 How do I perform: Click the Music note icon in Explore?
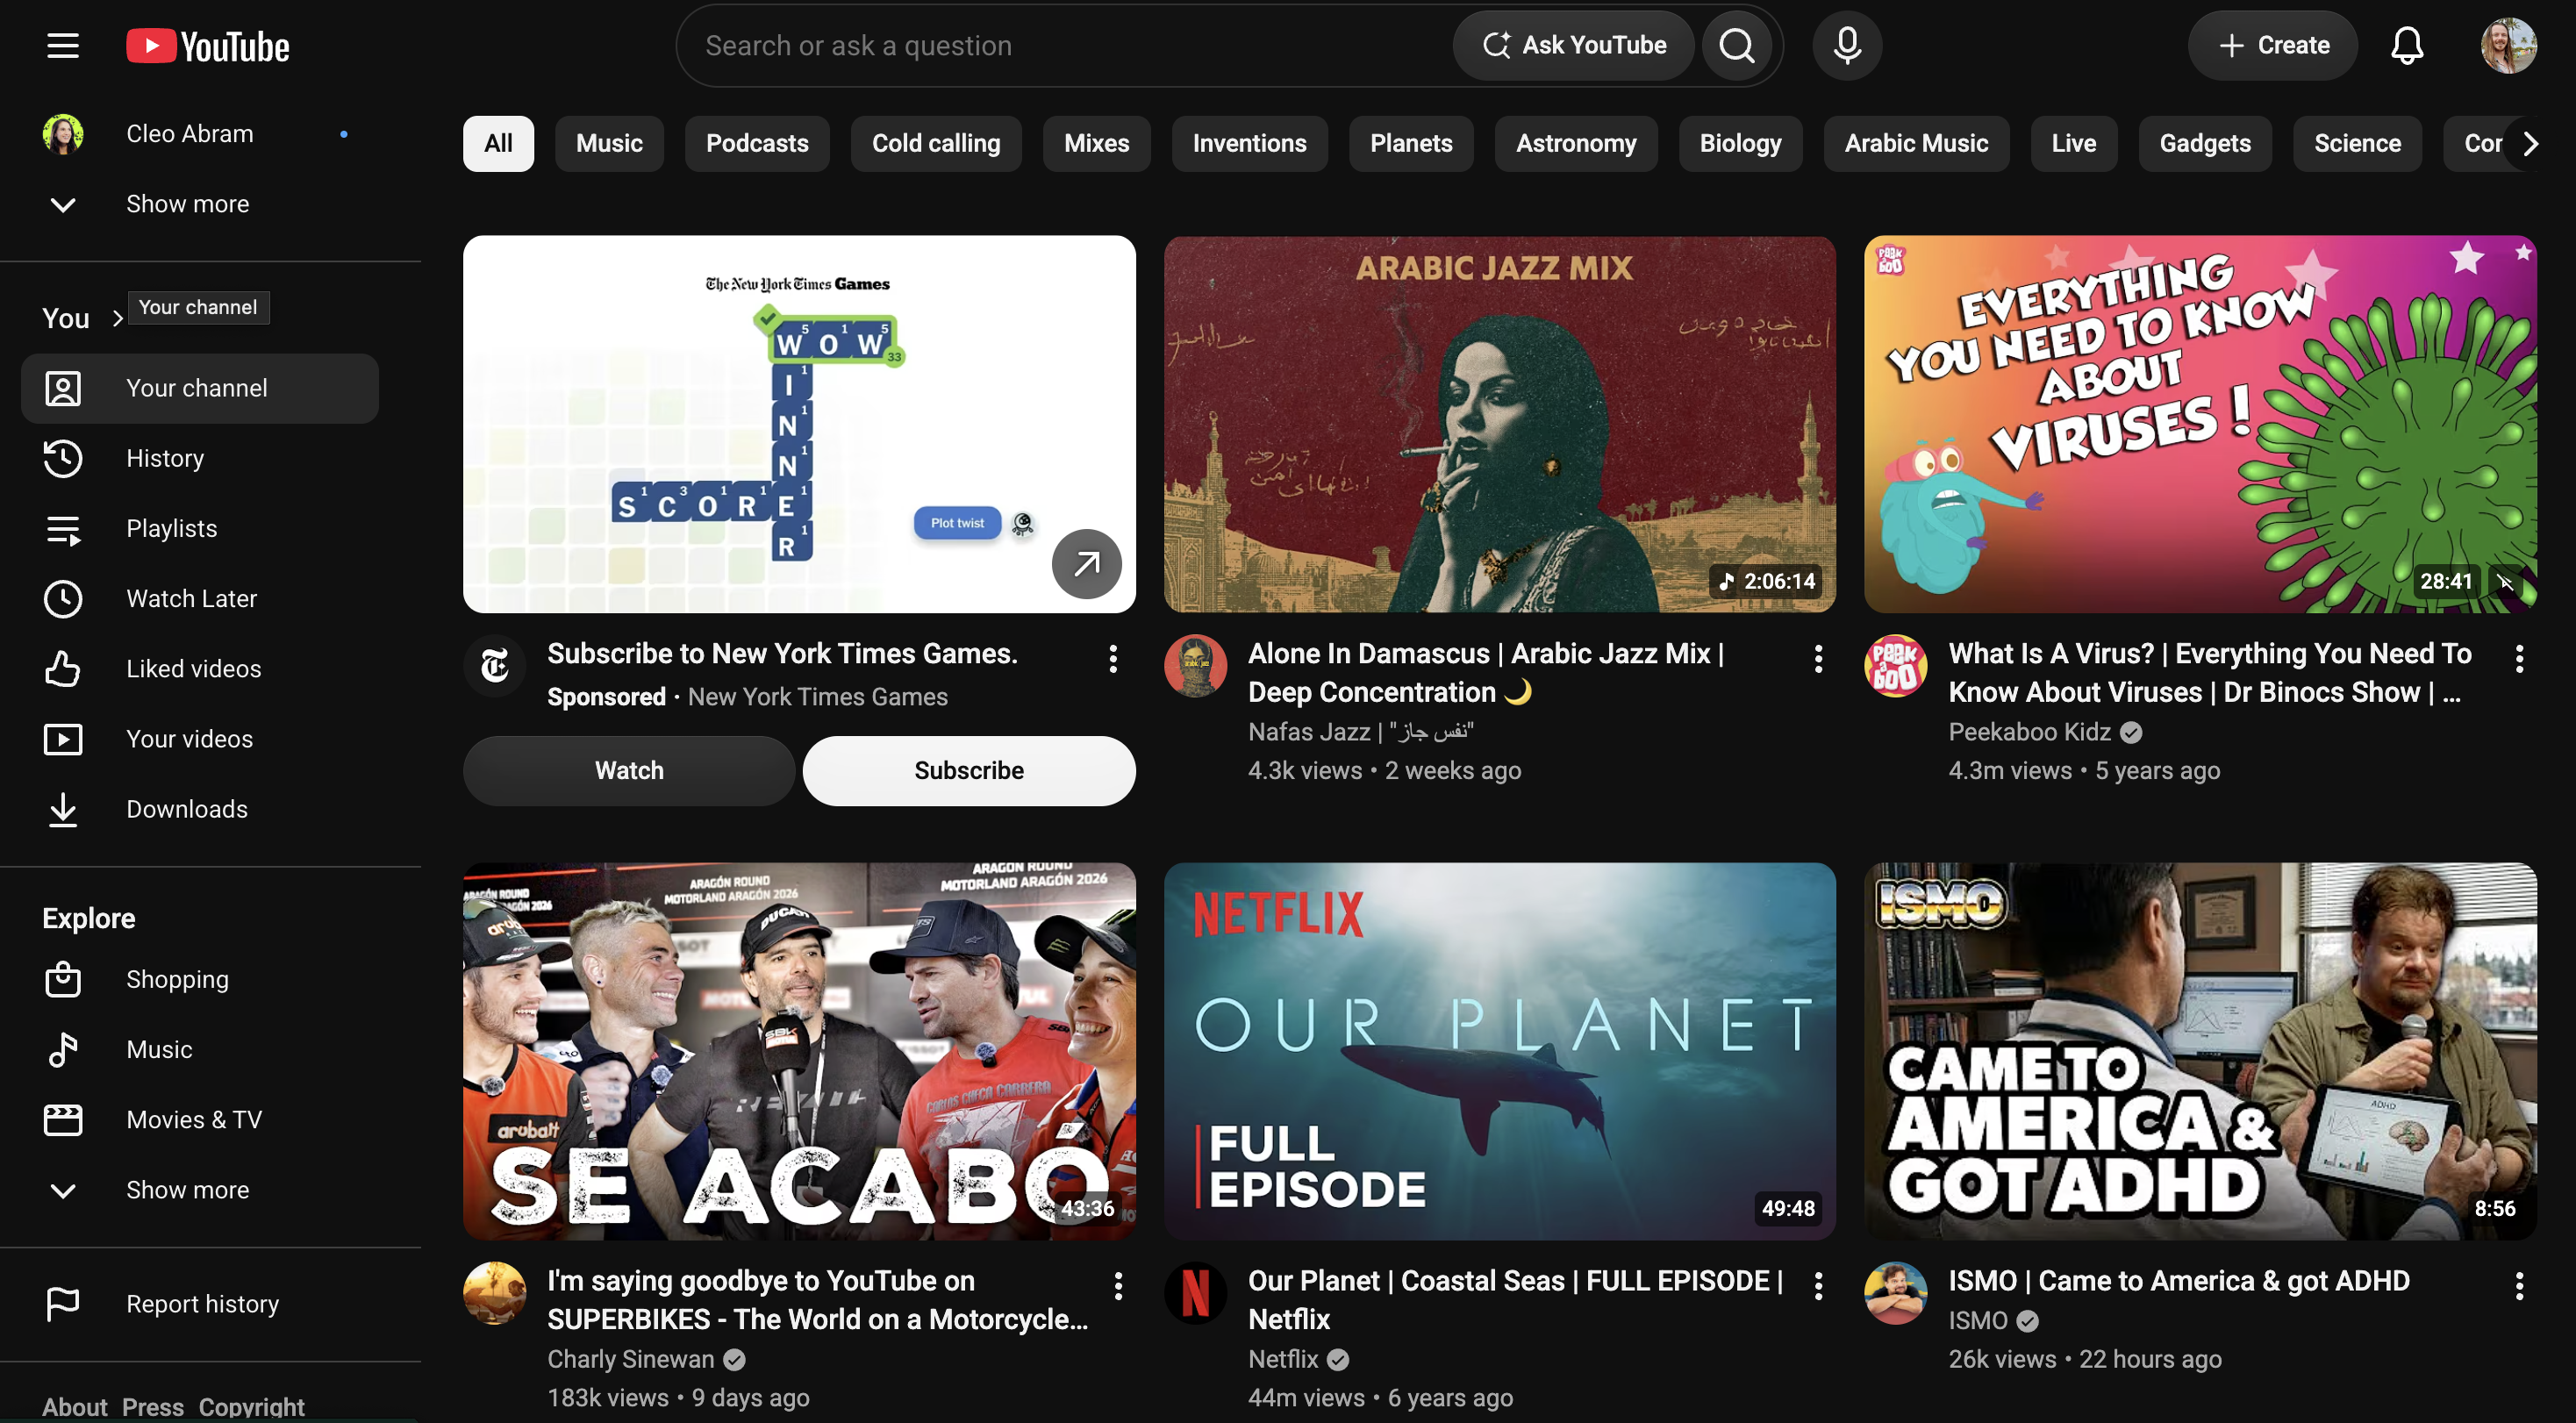[63, 1050]
